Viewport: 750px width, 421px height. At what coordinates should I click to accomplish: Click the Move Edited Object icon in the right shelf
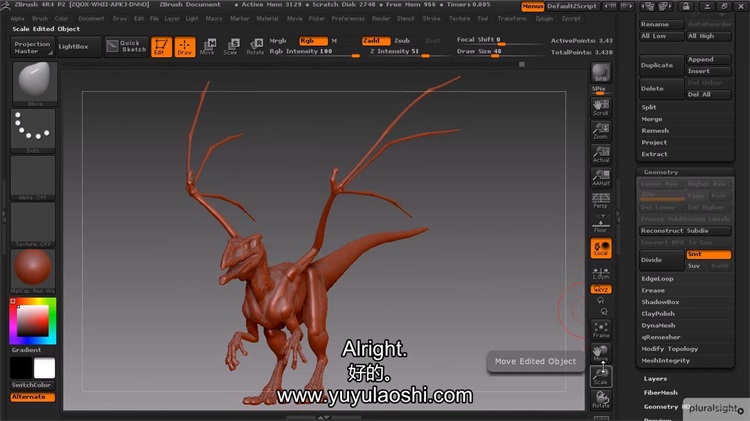601,354
